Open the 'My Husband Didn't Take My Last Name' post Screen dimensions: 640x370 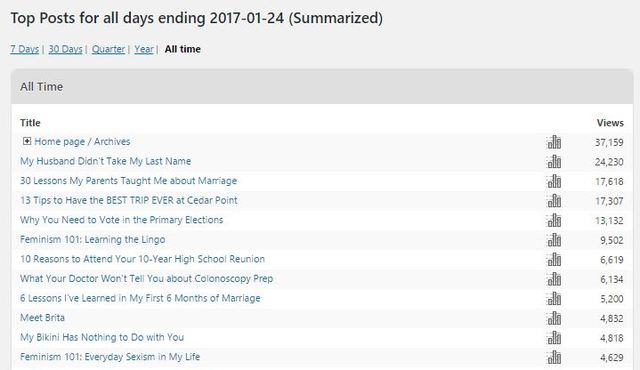105,161
